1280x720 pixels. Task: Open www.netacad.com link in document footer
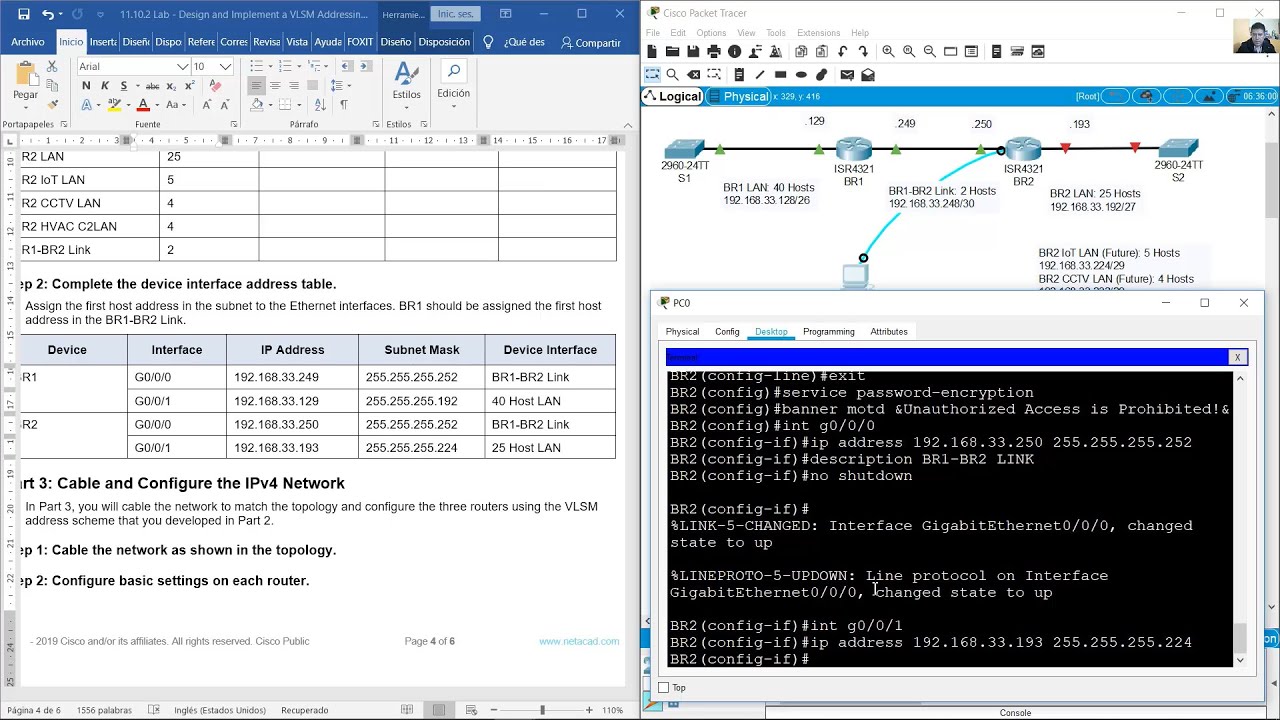(579, 641)
